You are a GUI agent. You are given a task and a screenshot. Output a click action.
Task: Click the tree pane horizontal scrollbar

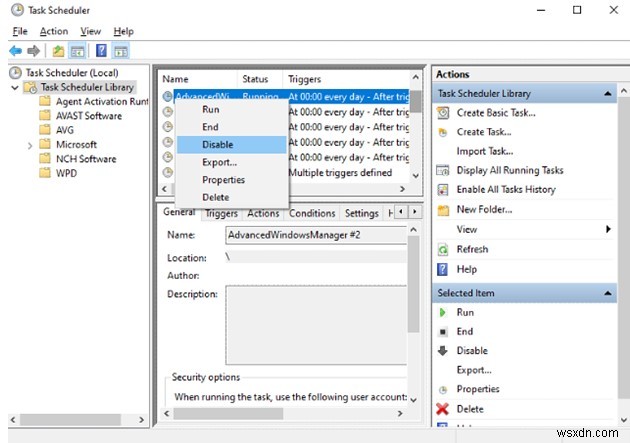[71, 420]
